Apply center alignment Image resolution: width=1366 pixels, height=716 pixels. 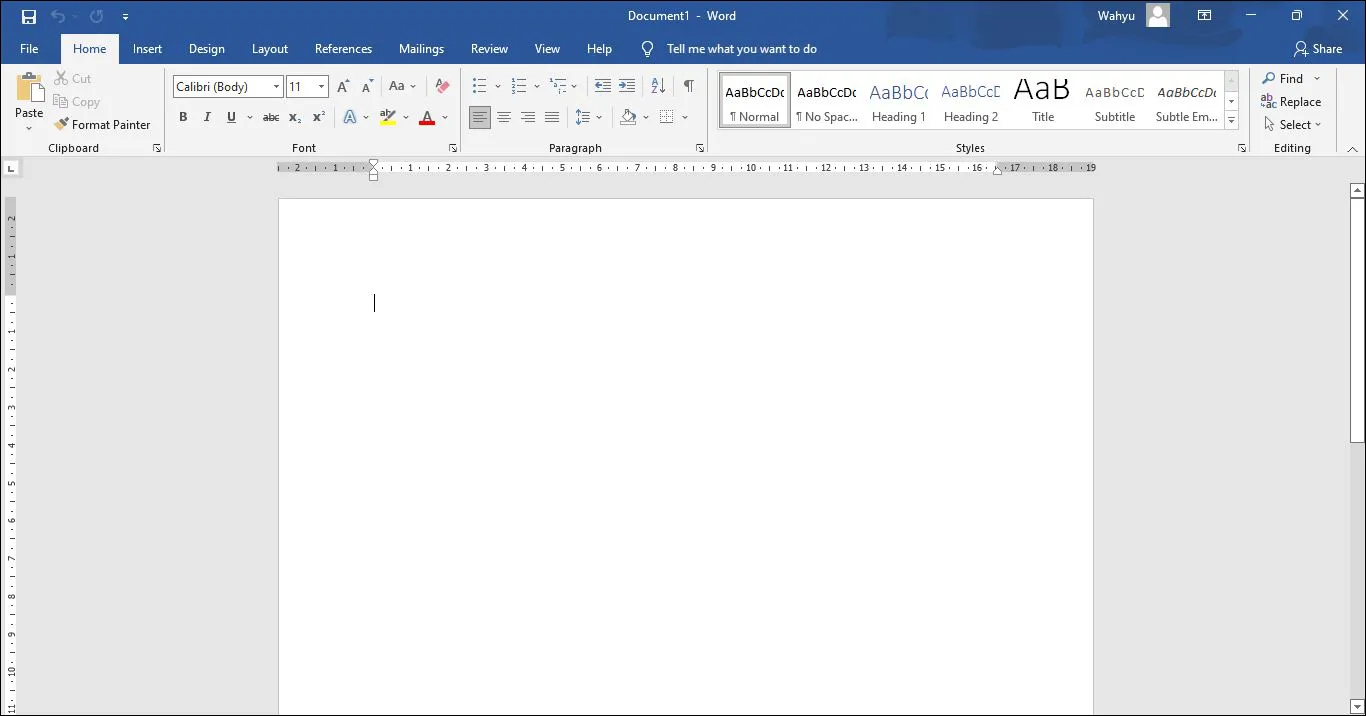(504, 117)
